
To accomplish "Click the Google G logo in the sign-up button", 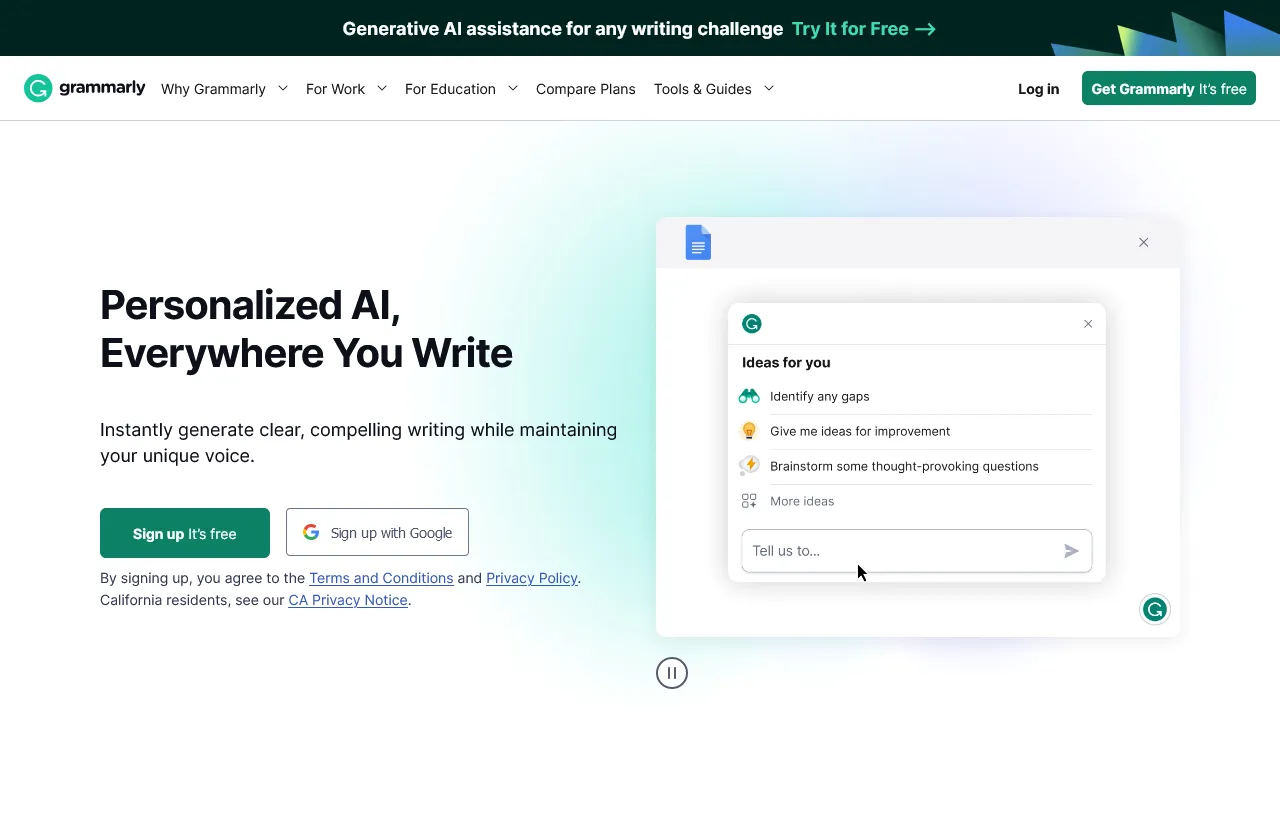I will (x=311, y=532).
